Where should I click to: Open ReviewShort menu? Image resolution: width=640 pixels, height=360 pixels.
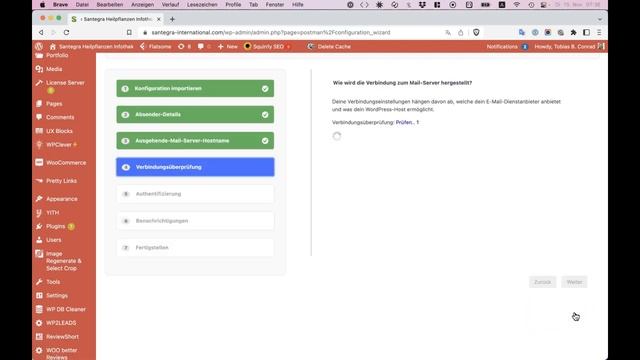pos(62,337)
